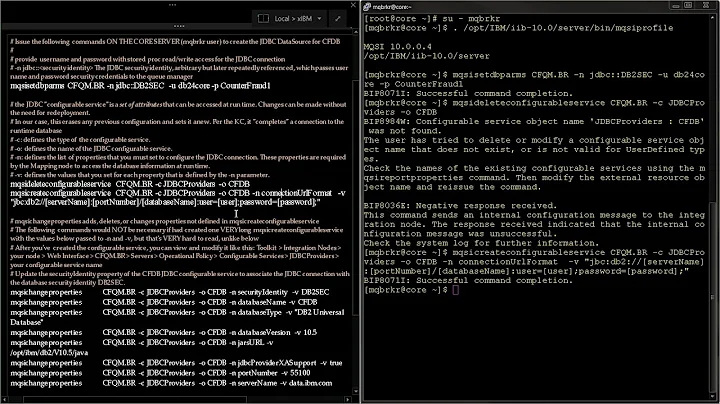Maximize the mqbrkr@core terminal window
This screenshot has height=404, width=720.
click(x=688, y=6)
